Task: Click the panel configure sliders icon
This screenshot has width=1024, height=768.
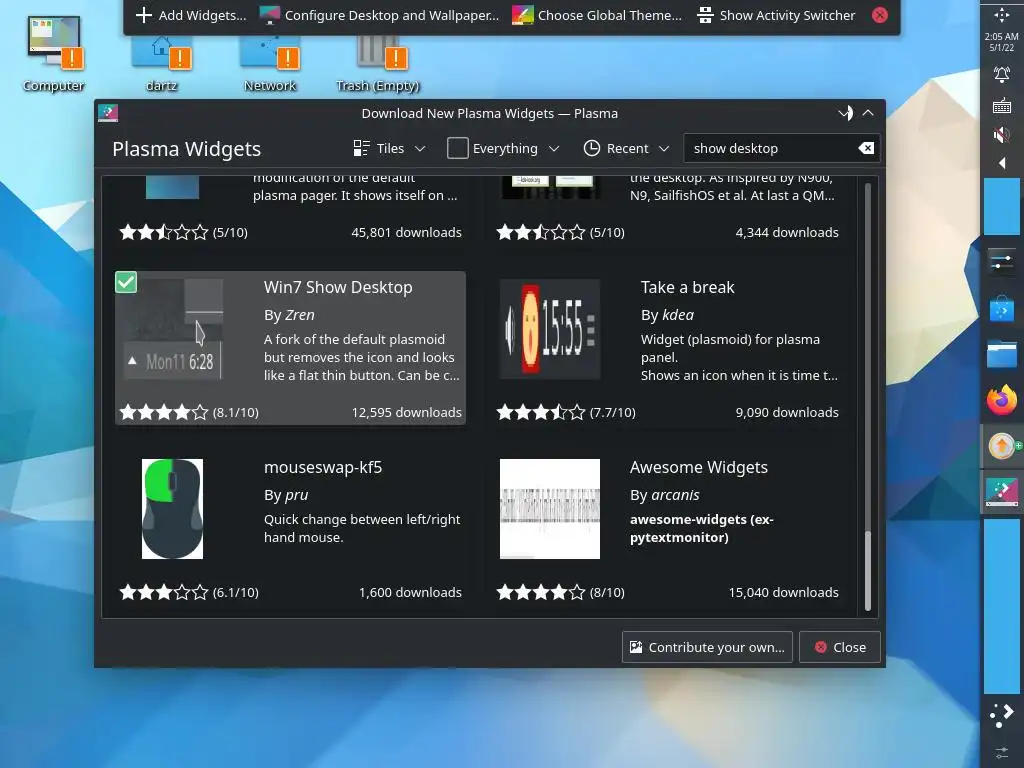Action: coord(1001,752)
